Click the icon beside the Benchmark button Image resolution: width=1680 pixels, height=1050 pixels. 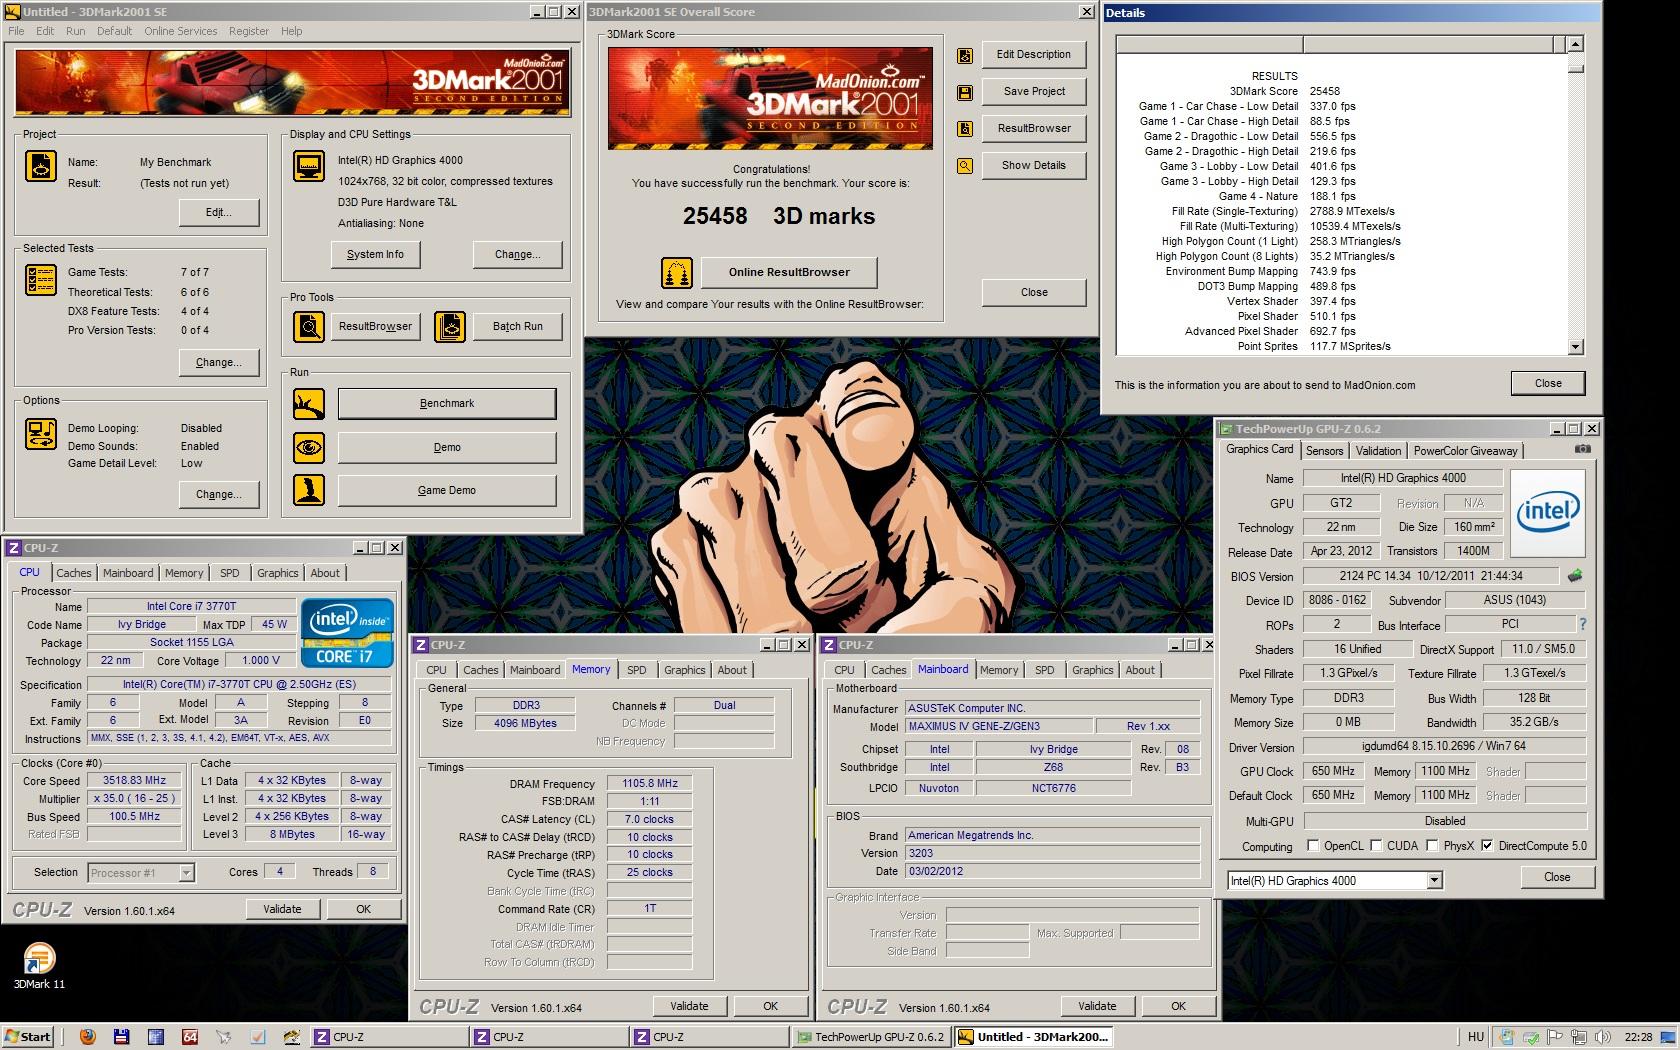[x=309, y=404]
